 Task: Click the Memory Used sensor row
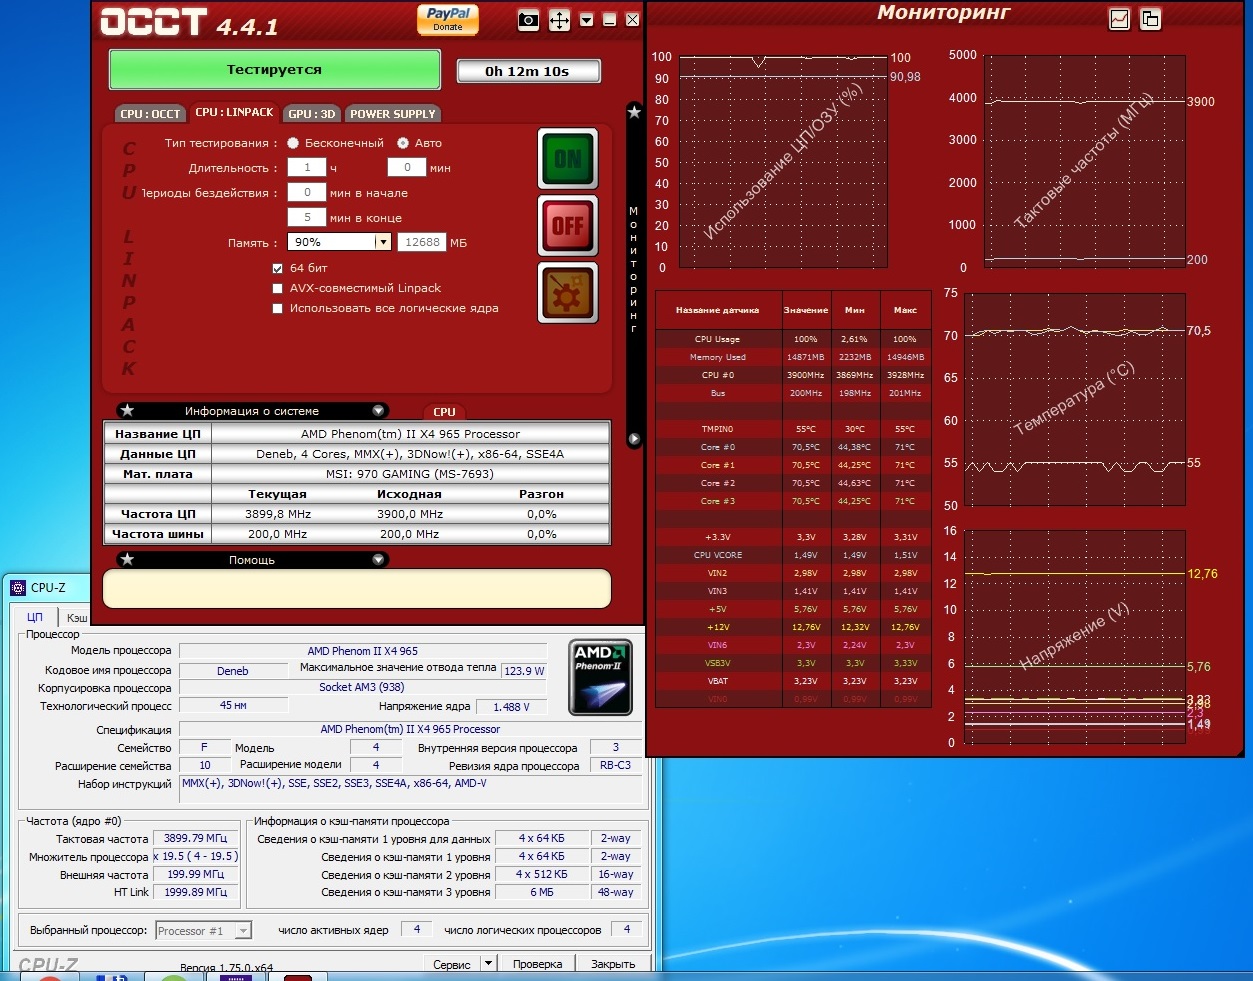coord(793,357)
